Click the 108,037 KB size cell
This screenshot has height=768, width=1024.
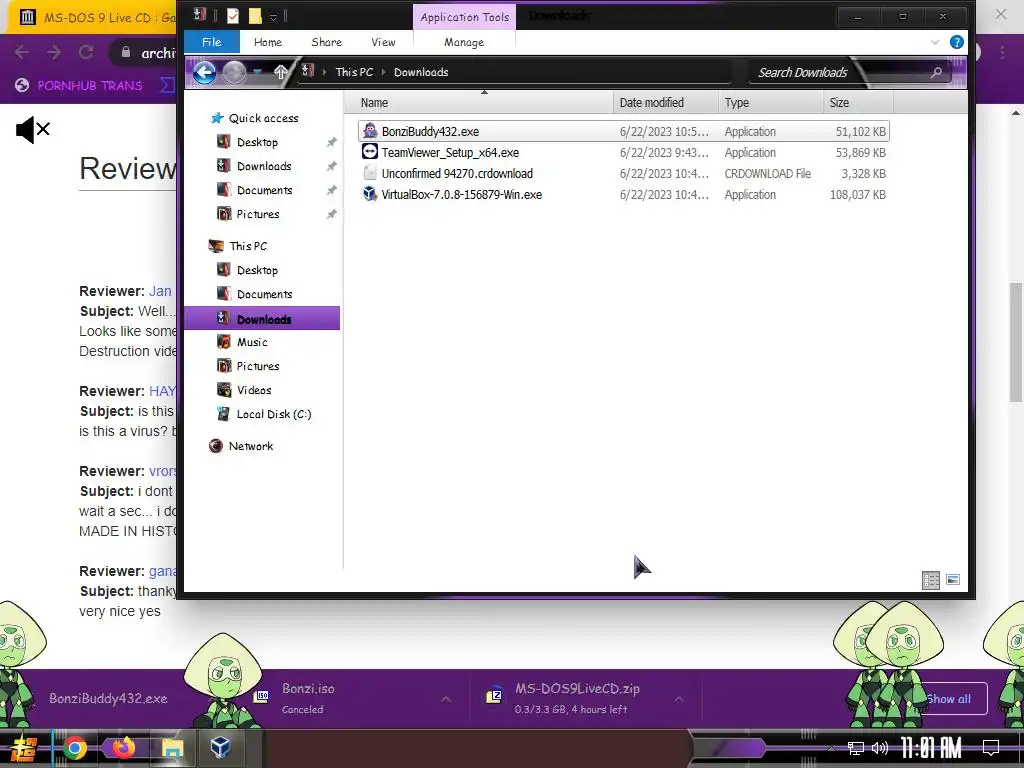coord(857,195)
